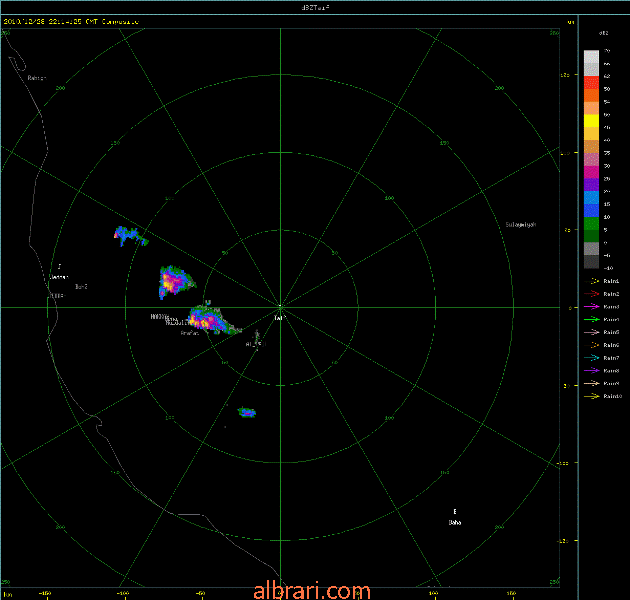Click the Rain4 green arrow icon
Viewport: 630px width, 600px height.
coord(592,319)
